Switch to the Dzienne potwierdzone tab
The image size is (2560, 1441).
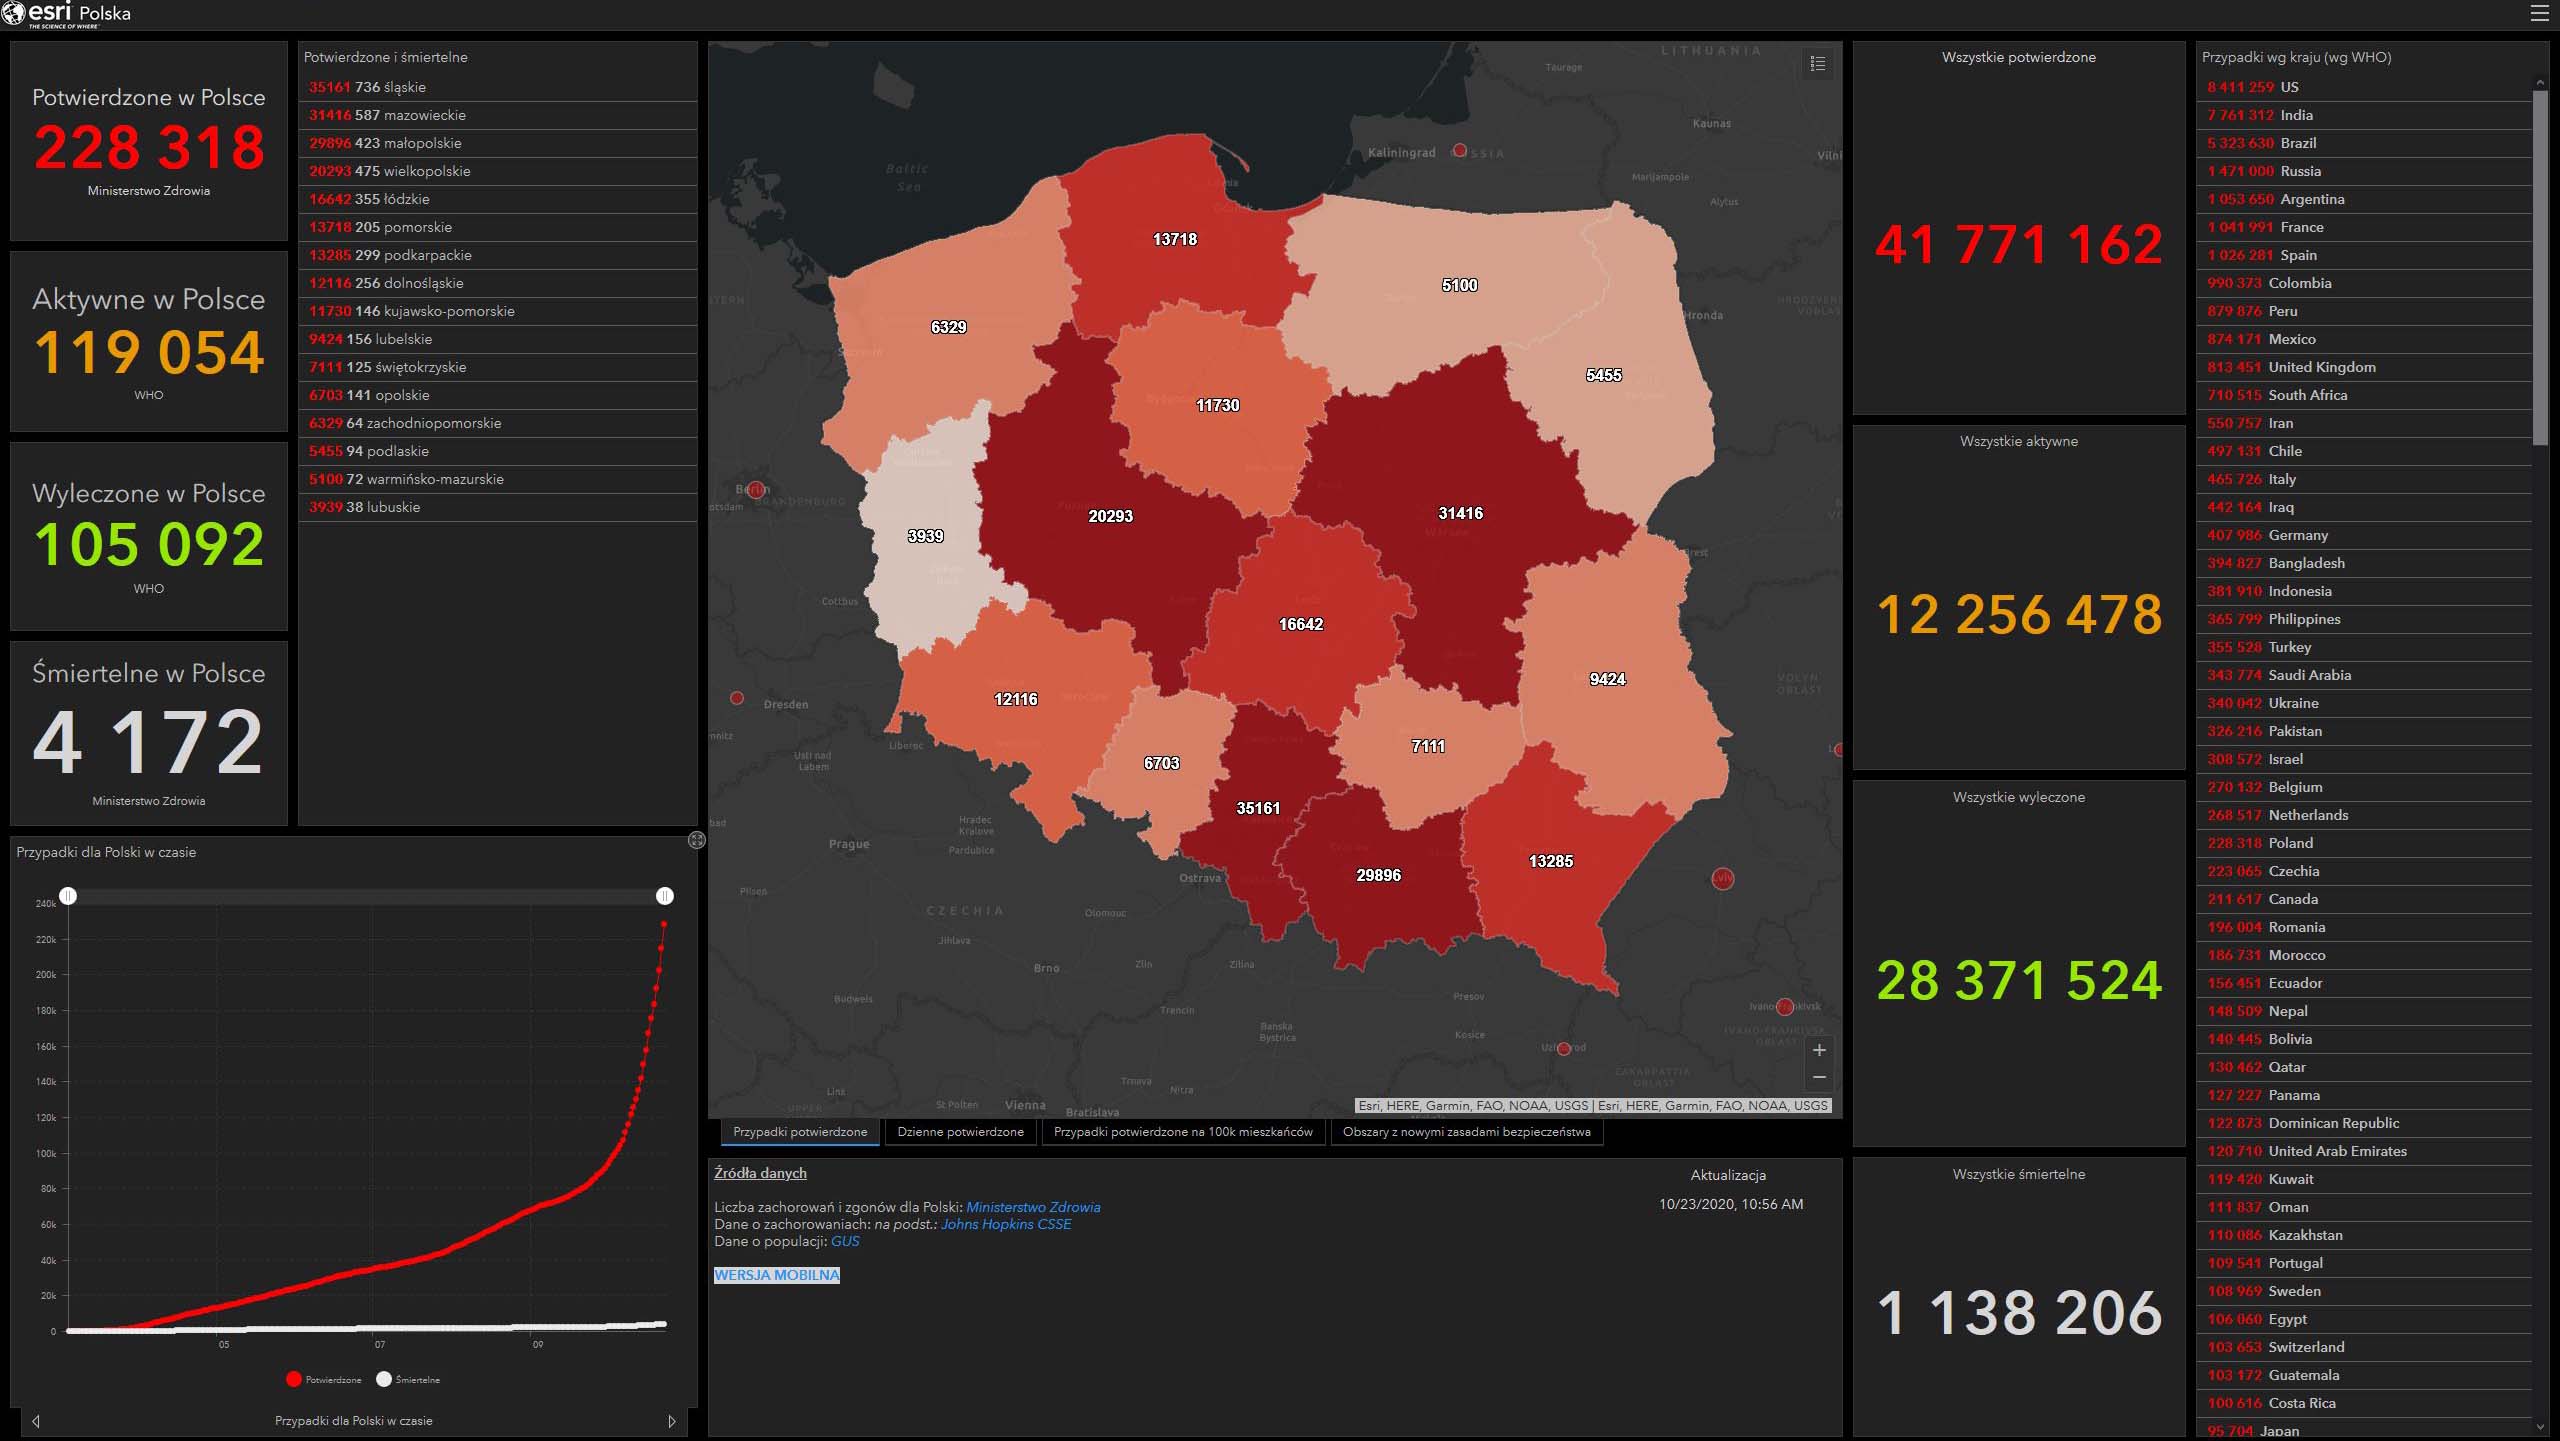click(960, 1132)
